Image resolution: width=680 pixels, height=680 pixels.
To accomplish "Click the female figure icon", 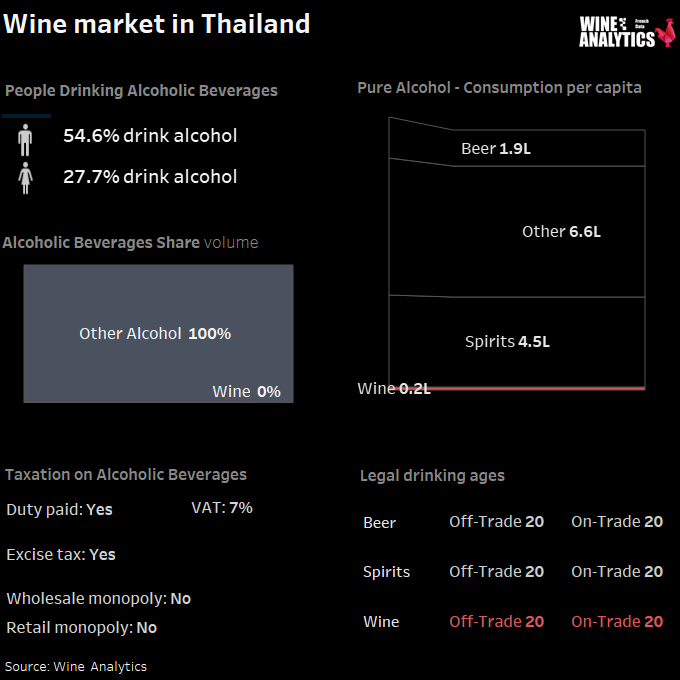I will click(x=25, y=178).
